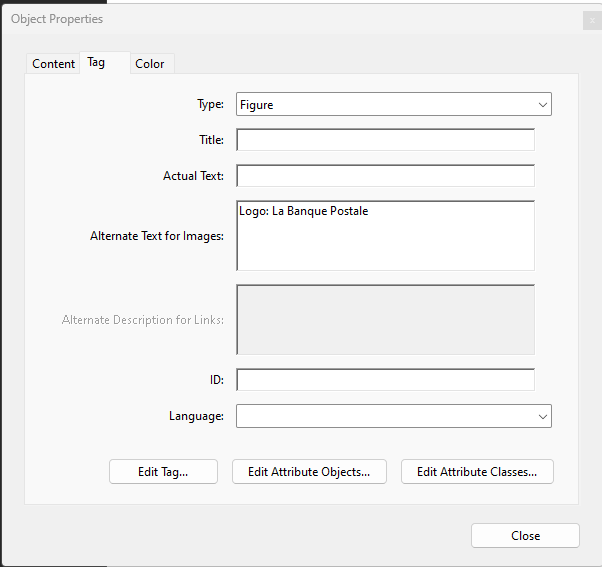Click the greyed Alternate Description for Links box

(385, 320)
